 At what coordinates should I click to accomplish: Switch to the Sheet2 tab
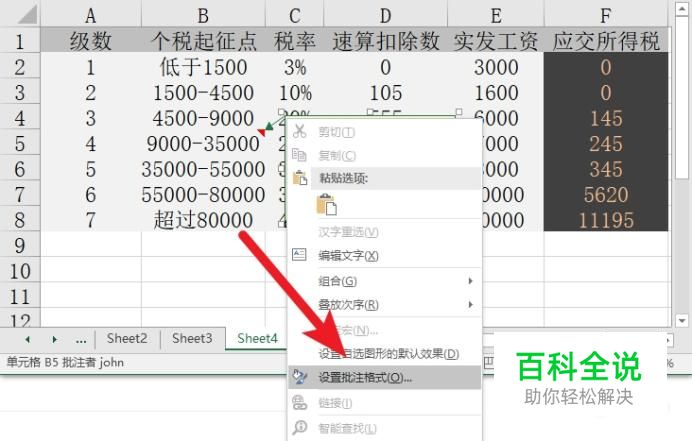point(127,339)
